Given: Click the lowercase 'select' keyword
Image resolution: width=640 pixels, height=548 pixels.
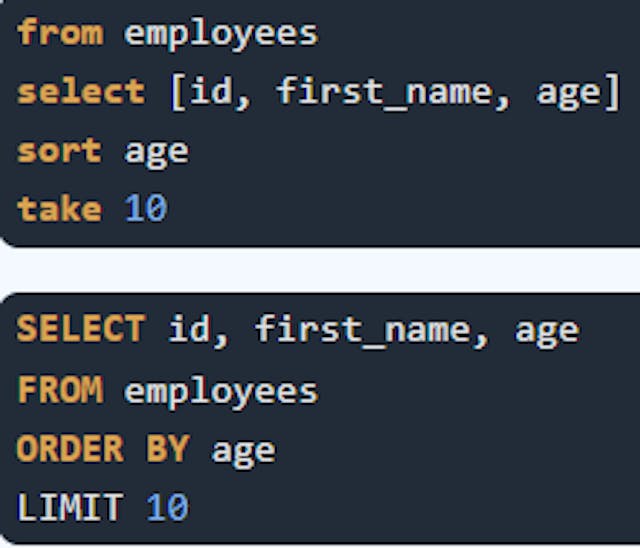Looking at the screenshot, I should [x=81, y=91].
